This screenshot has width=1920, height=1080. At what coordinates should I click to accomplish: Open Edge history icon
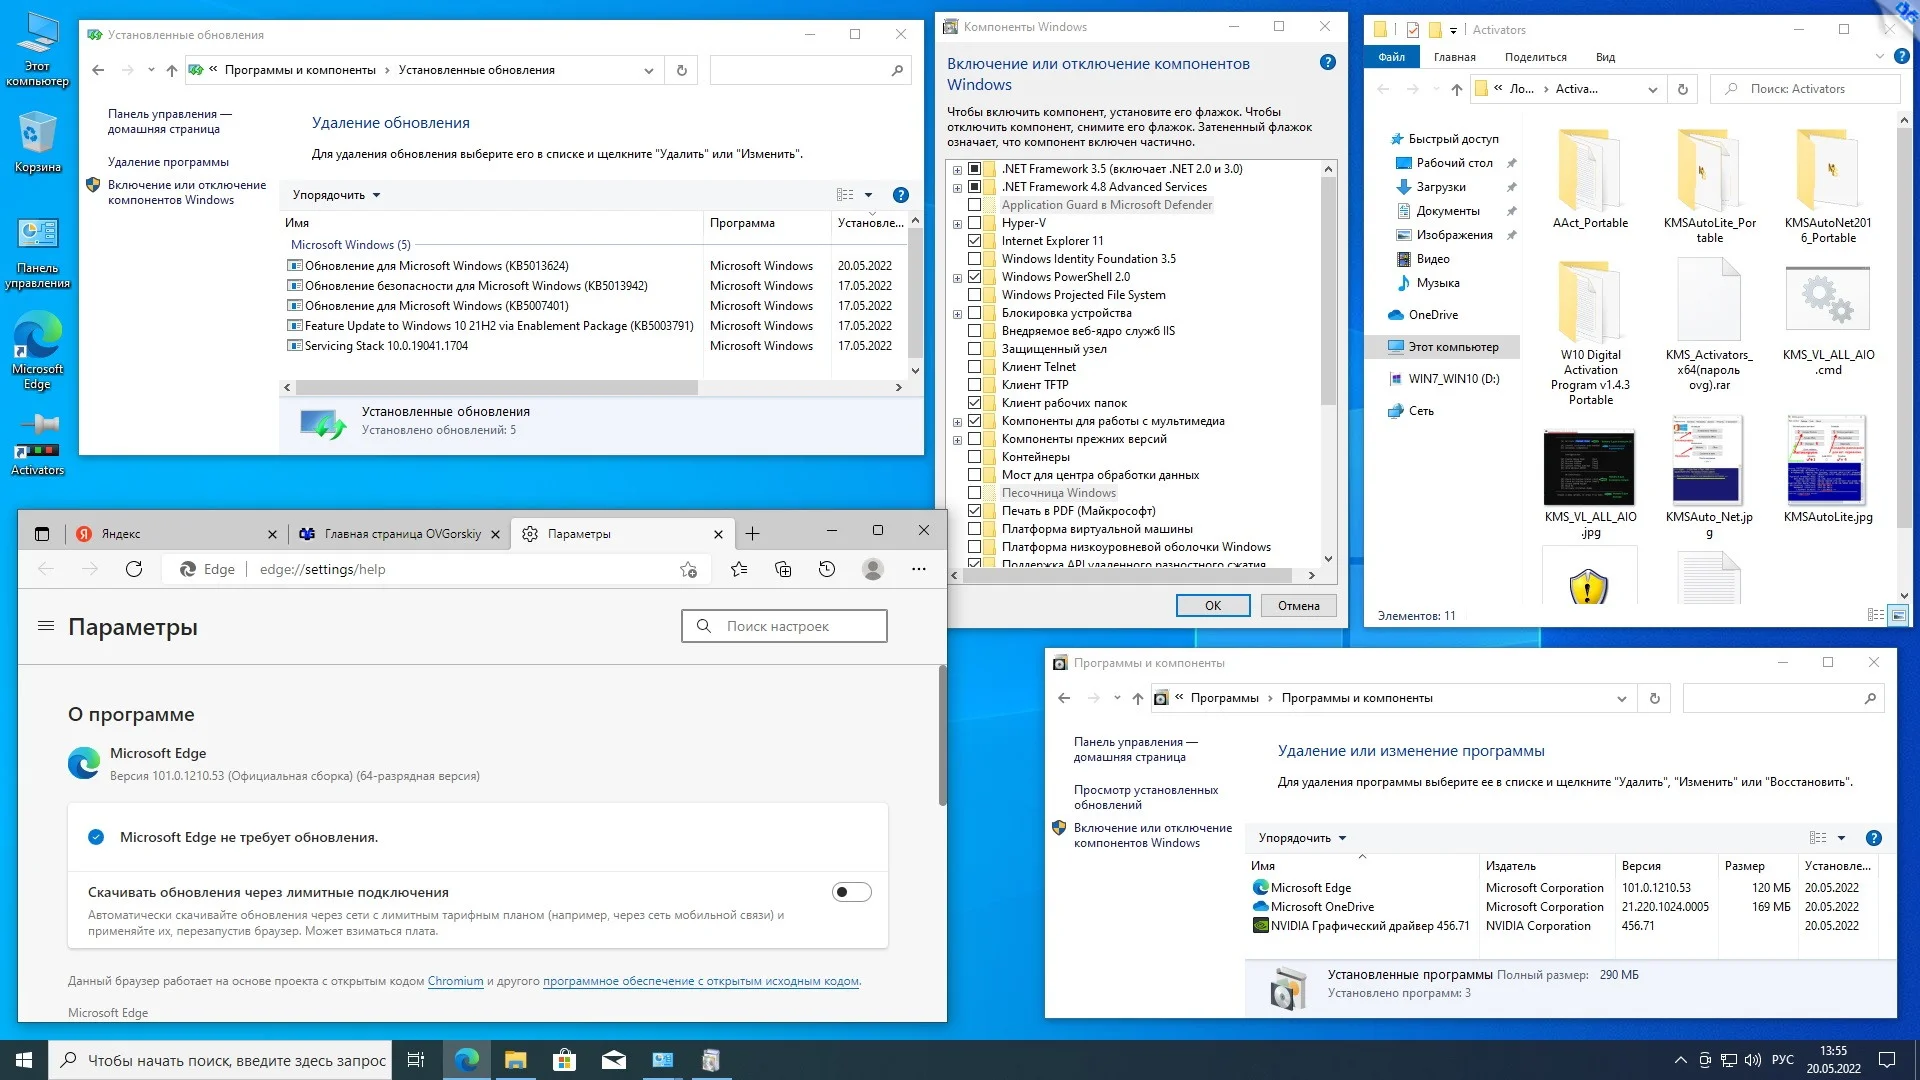coord(827,569)
